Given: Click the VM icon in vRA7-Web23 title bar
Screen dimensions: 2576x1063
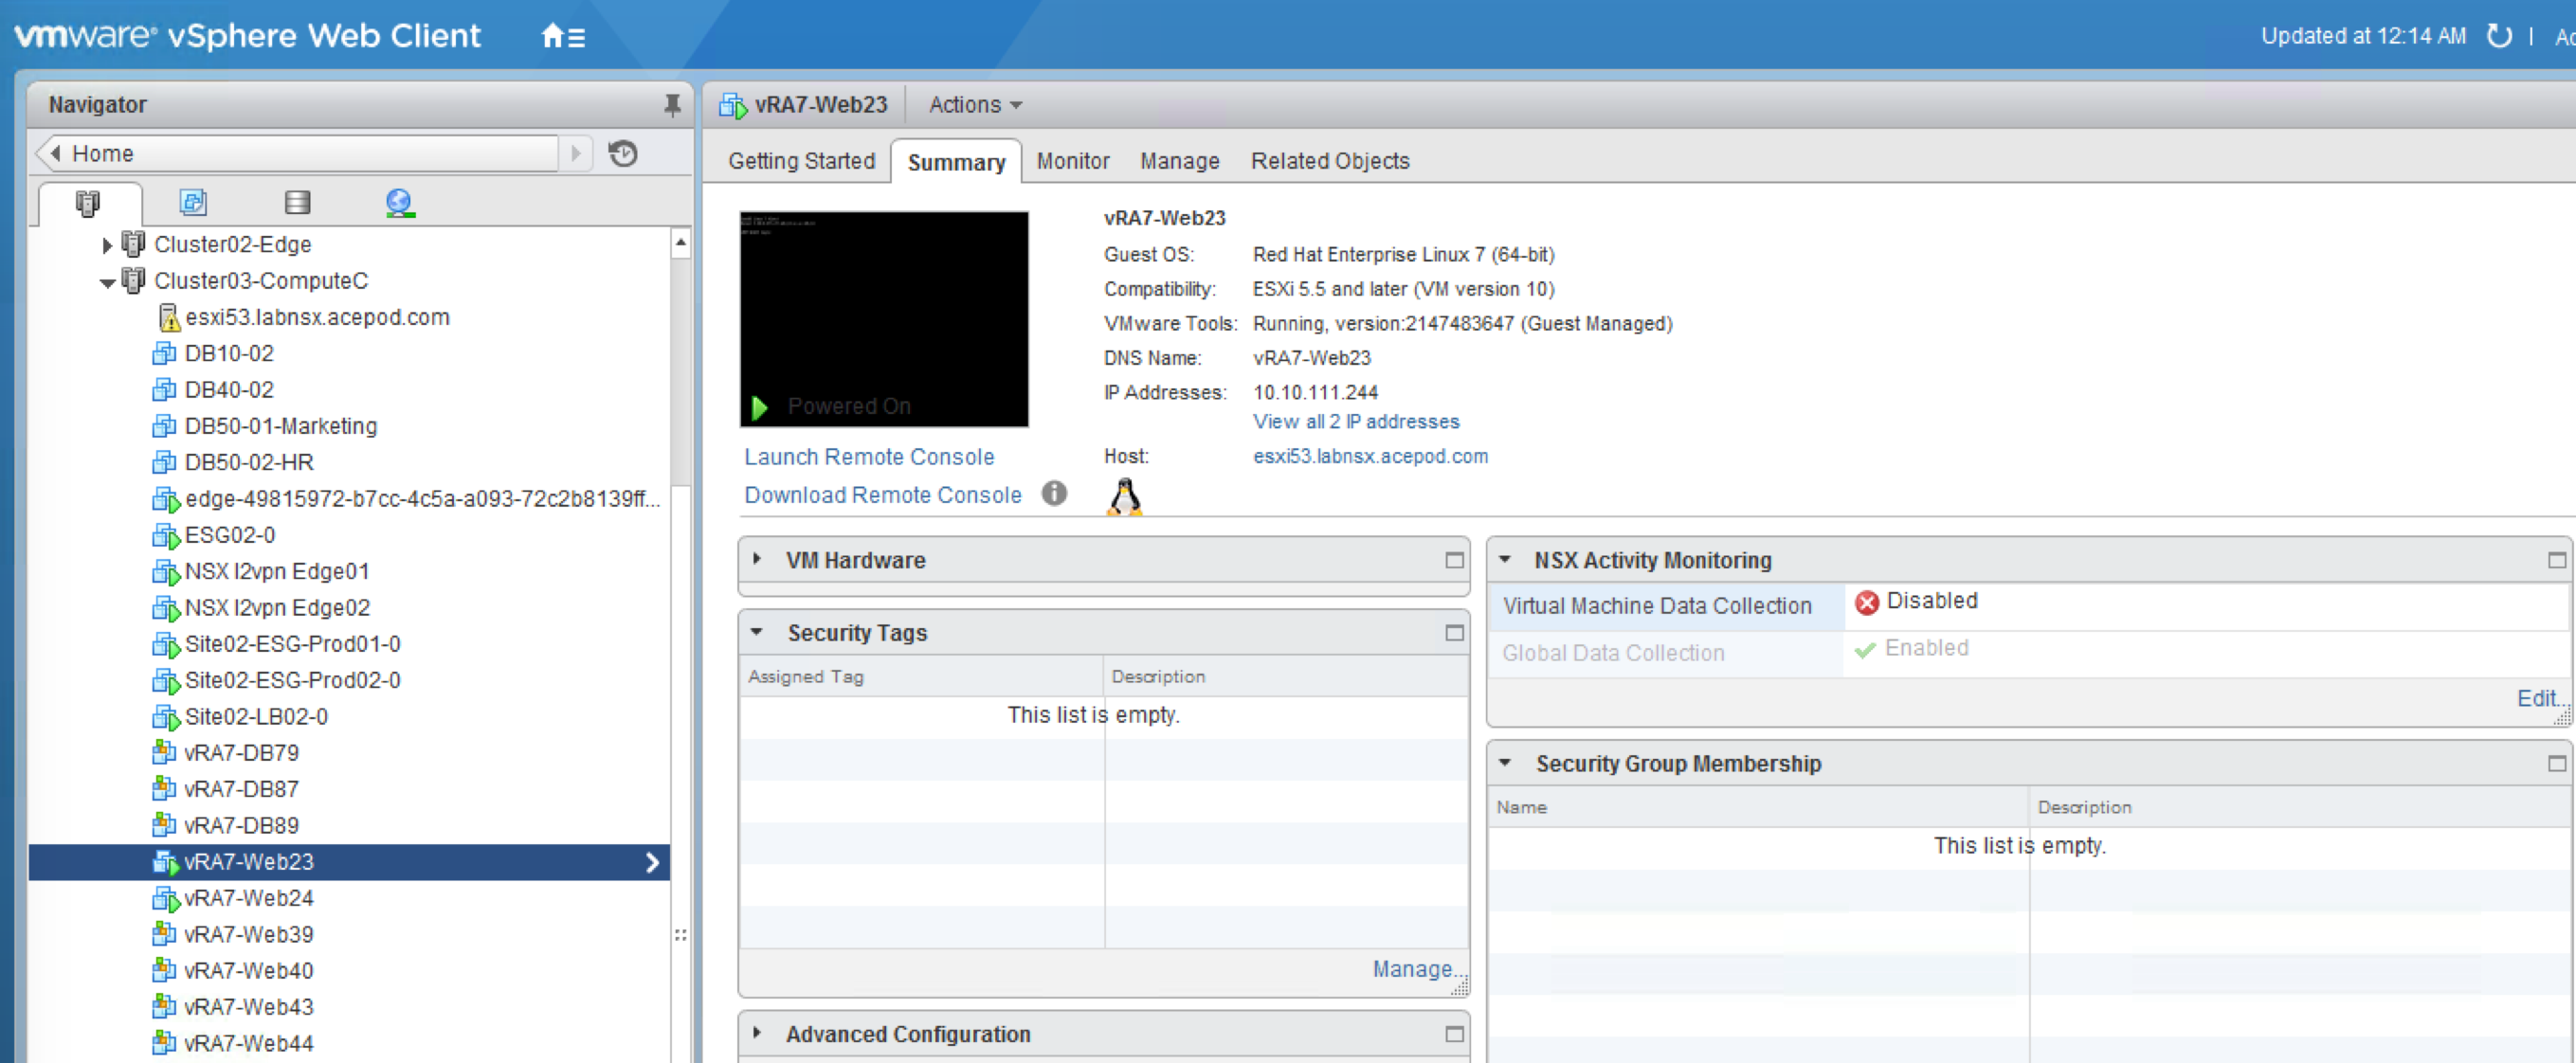Looking at the screenshot, I should [x=733, y=105].
